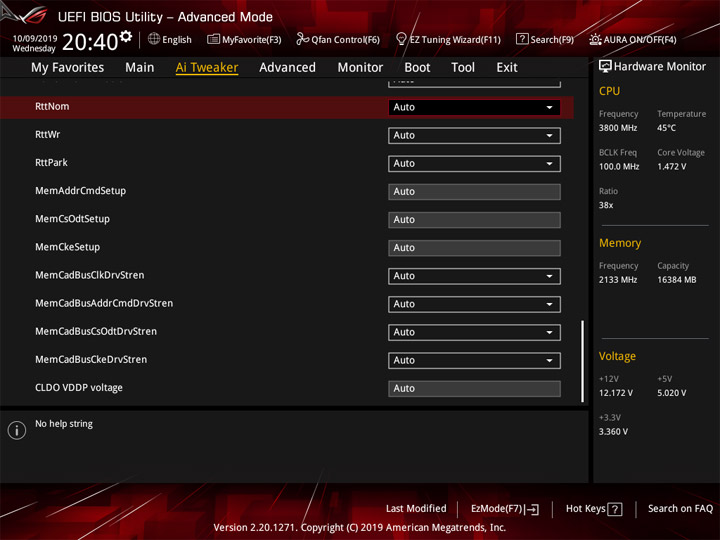
Task: Switch to EzMode(F7)
Action: (505, 509)
